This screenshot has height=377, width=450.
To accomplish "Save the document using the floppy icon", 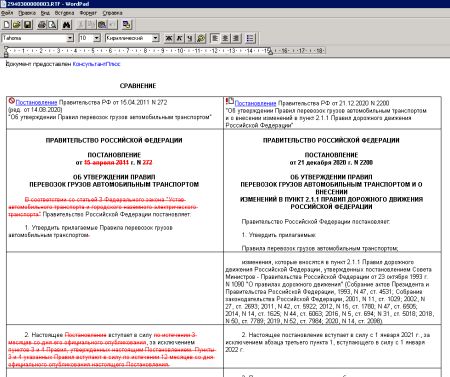I will point(27,25).
